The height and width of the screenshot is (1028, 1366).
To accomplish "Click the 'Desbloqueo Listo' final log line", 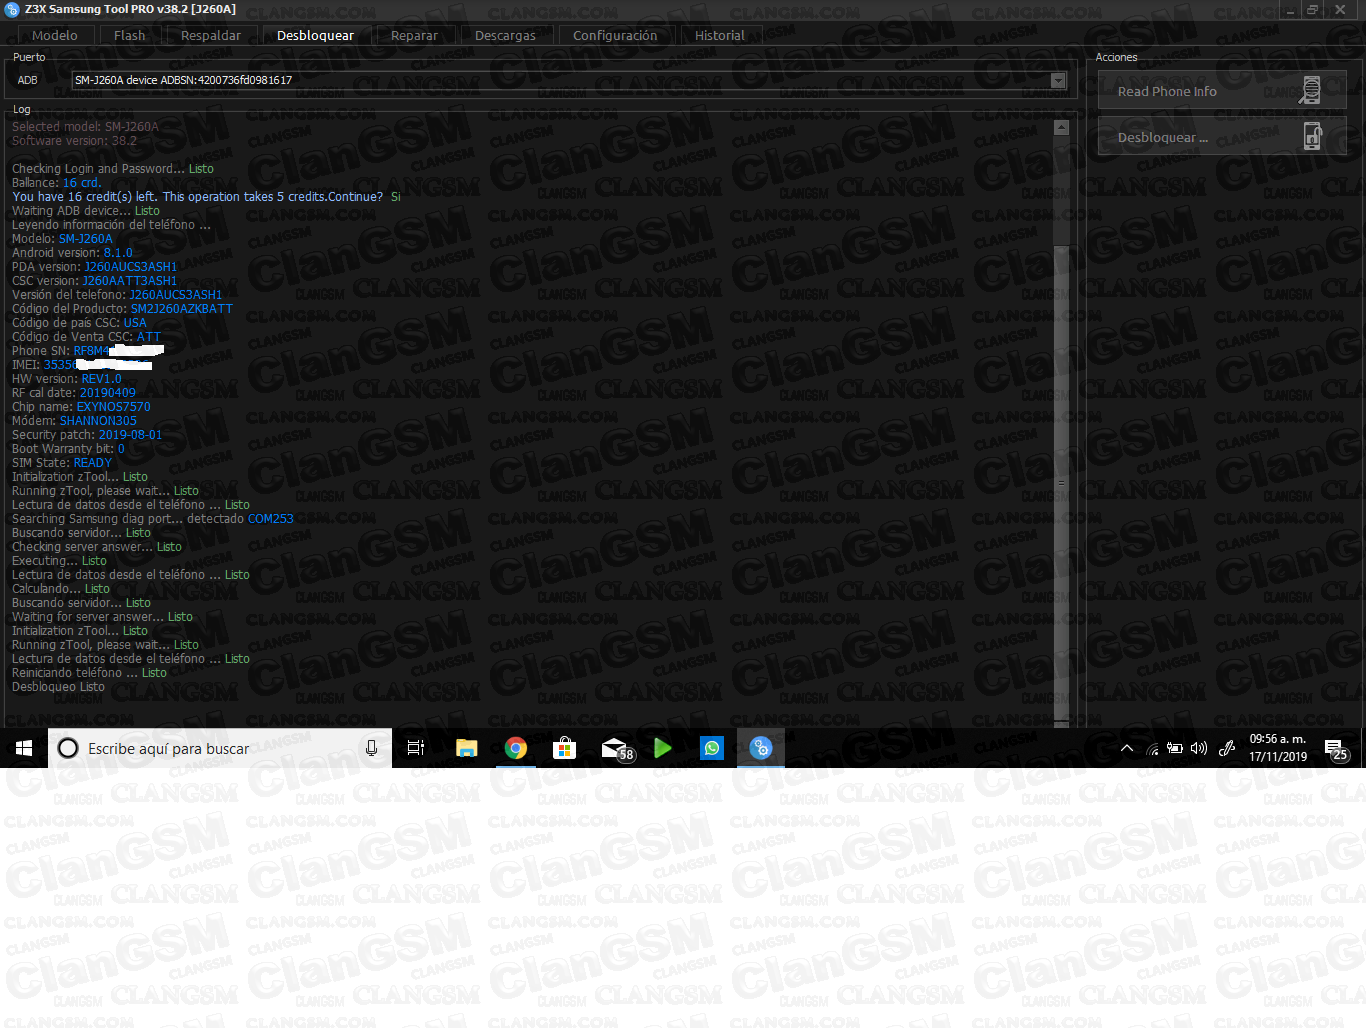I will coord(58,687).
